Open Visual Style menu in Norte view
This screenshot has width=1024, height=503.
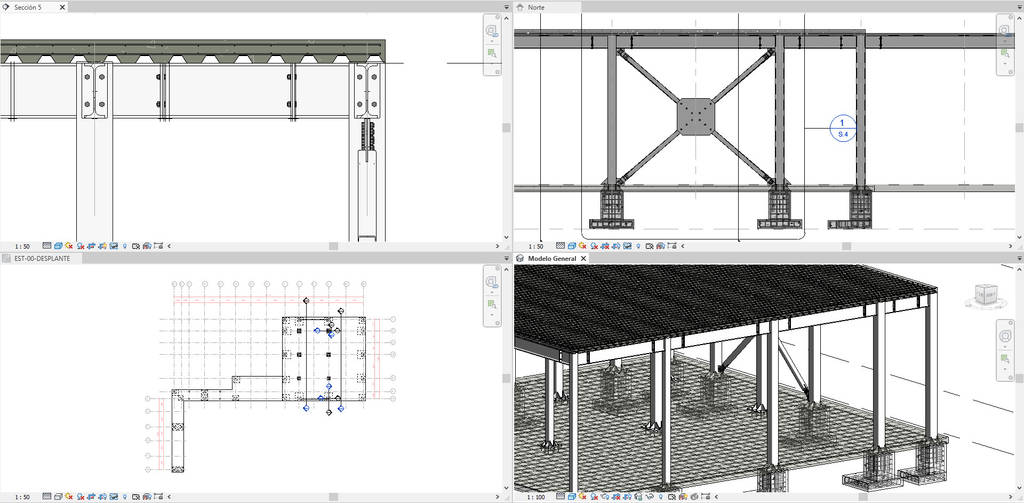click(x=571, y=246)
